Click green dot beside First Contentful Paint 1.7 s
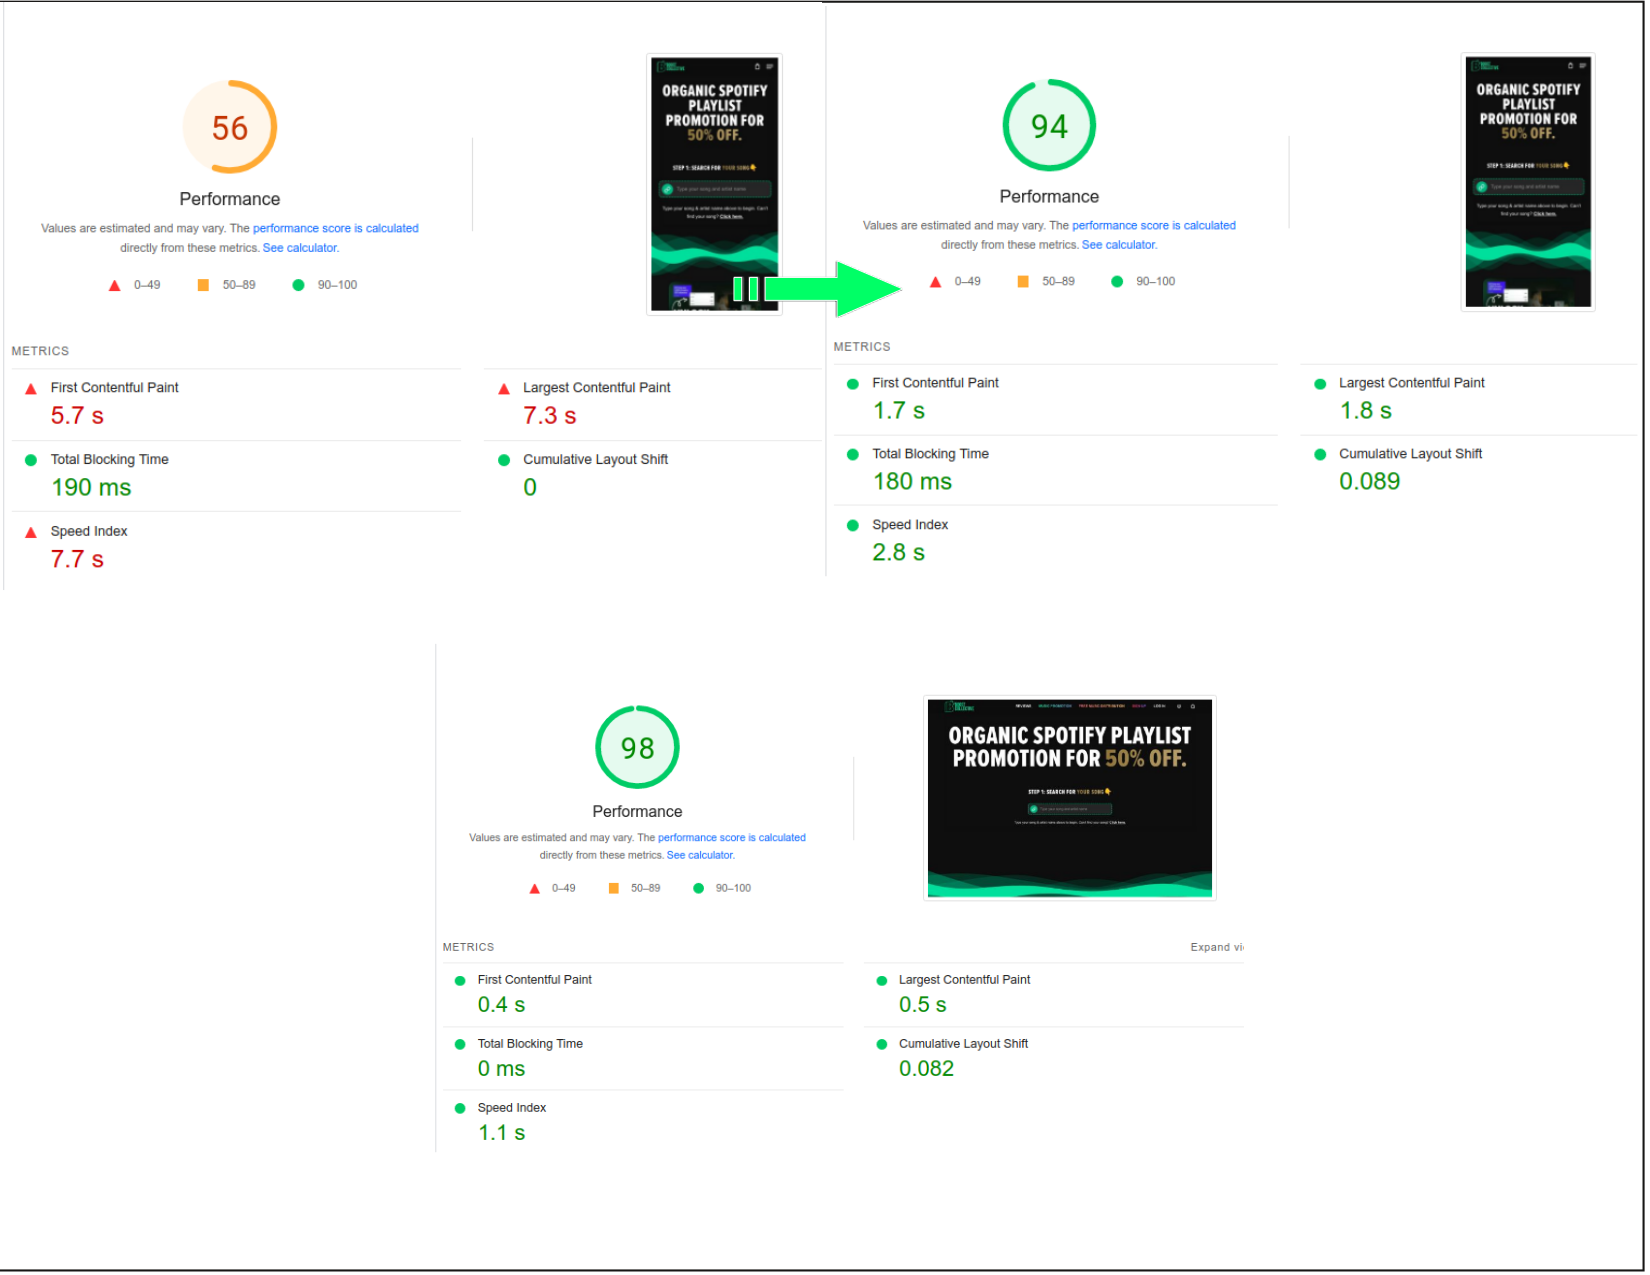The height and width of the screenshot is (1275, 1650). 853,383
